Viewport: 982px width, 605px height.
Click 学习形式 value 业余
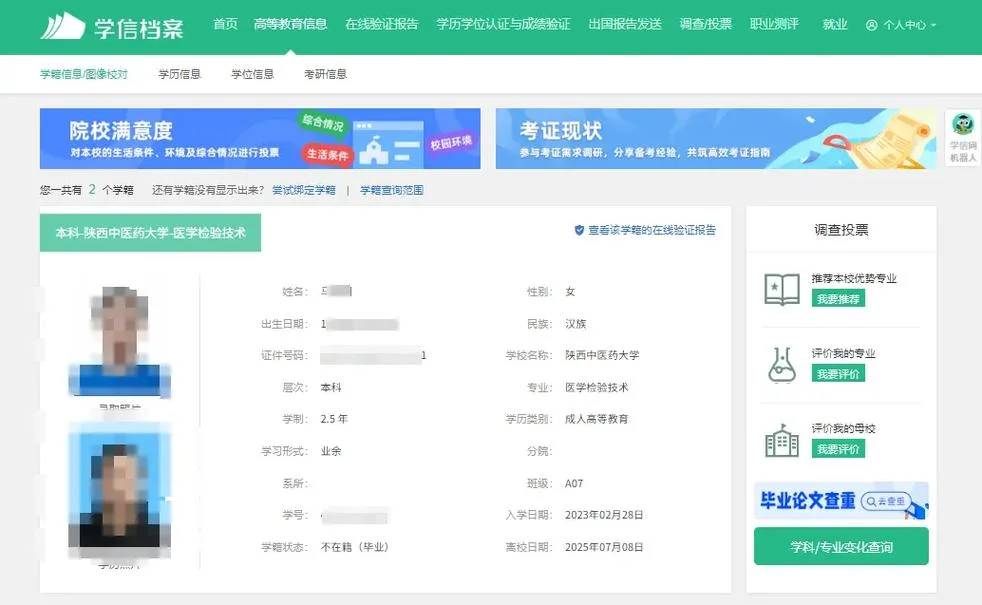click(x=331, y=451)
